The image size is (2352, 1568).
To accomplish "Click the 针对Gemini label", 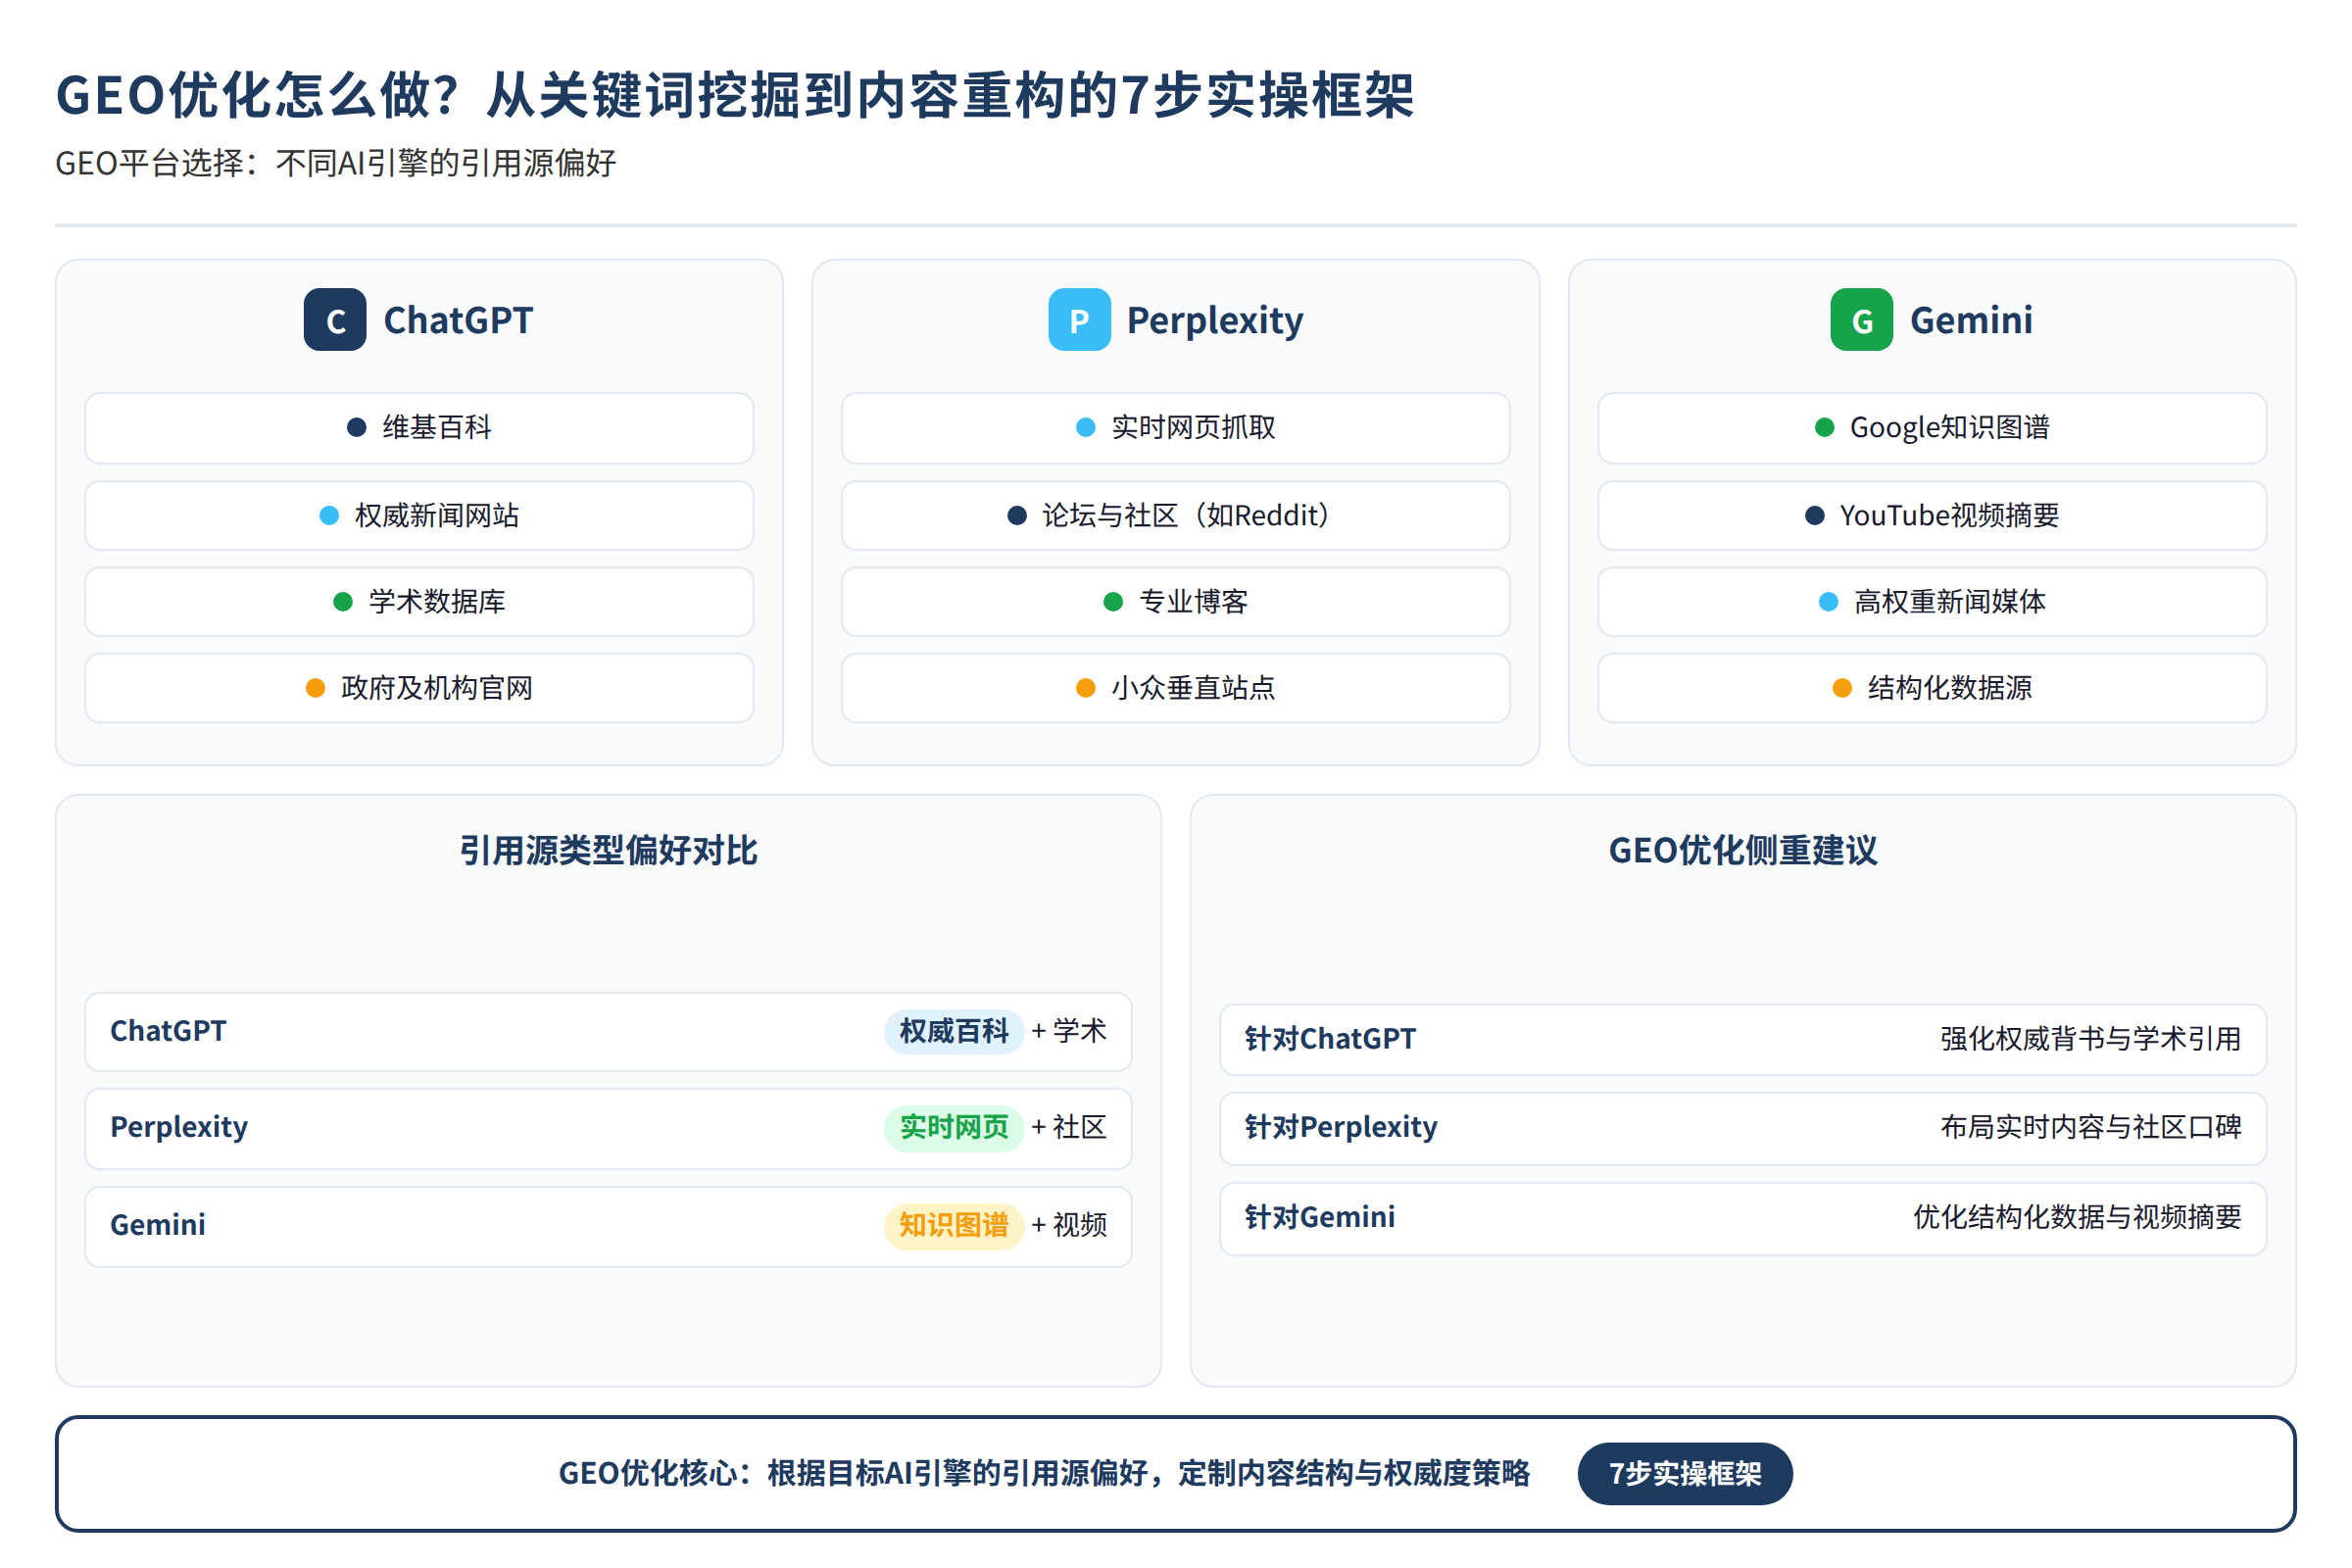I will click(1320, 1217).
